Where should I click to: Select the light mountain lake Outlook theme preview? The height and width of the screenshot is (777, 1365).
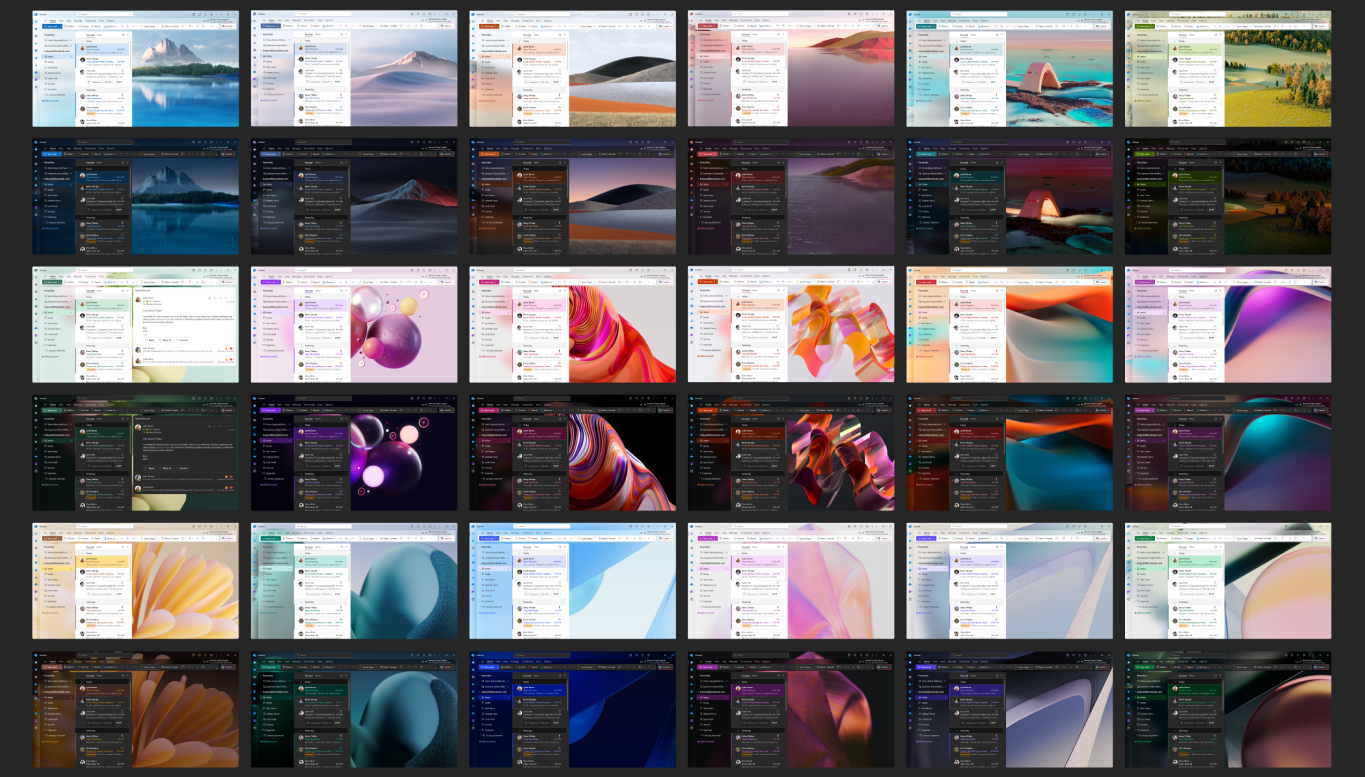pos(136,69)
